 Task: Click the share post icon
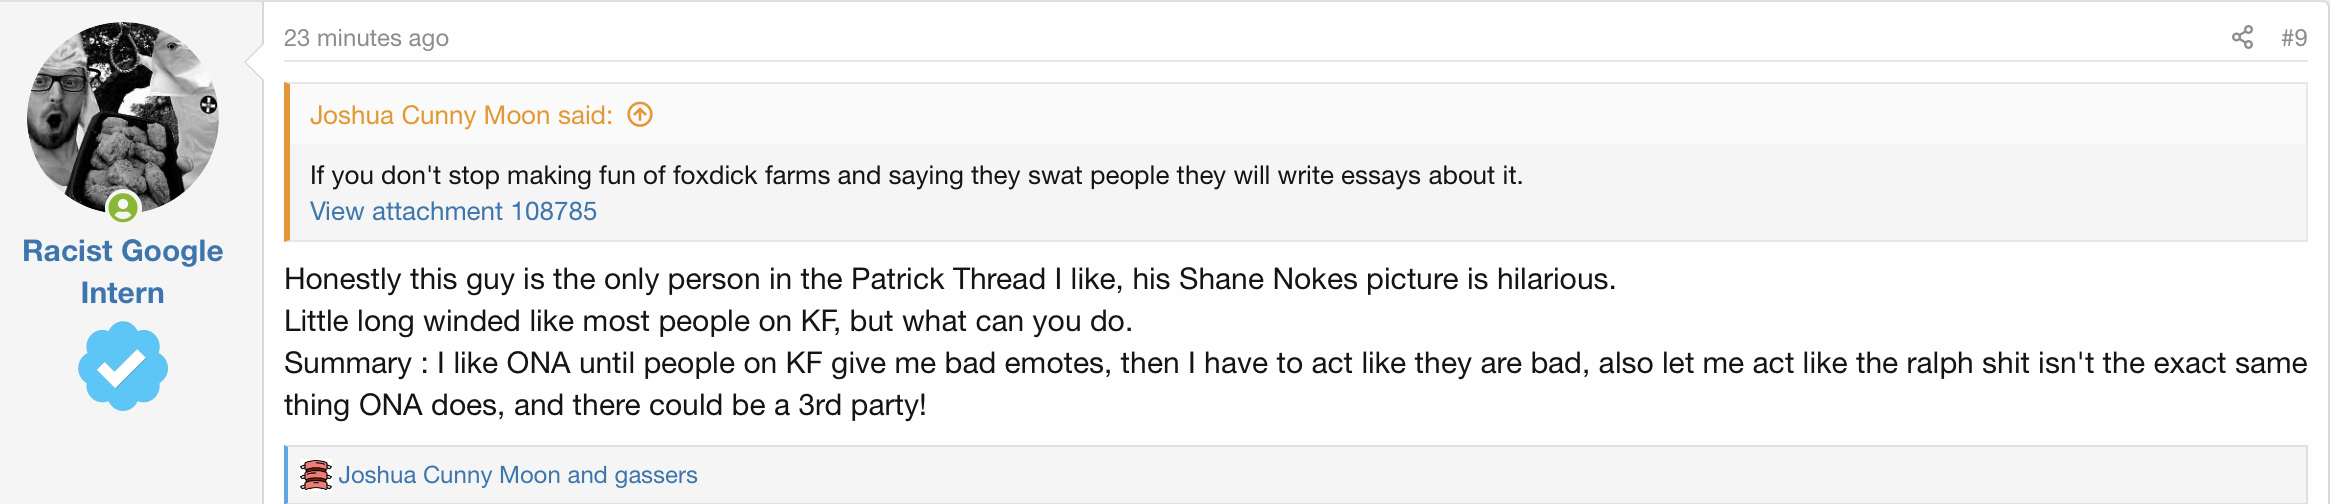point(2242,38)
